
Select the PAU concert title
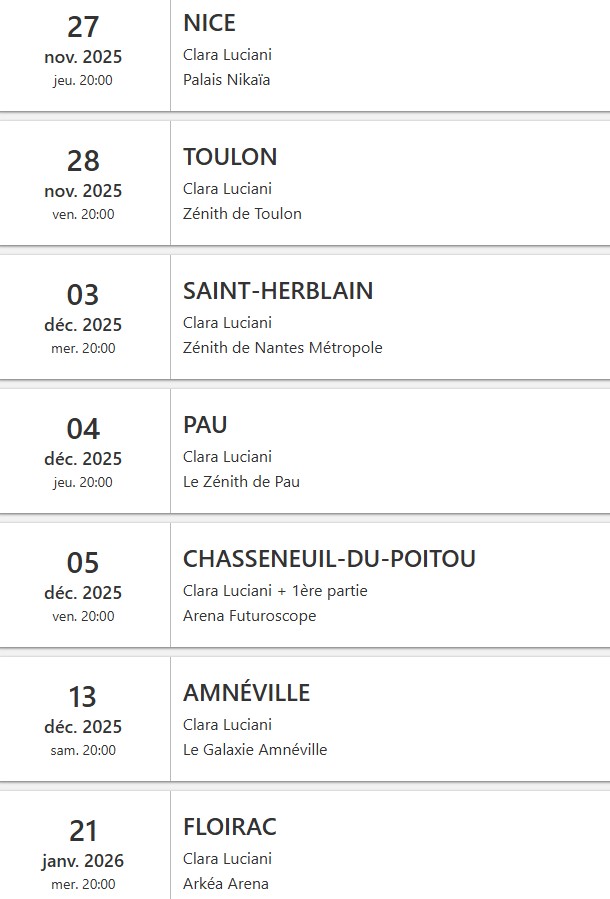(205, 425)
